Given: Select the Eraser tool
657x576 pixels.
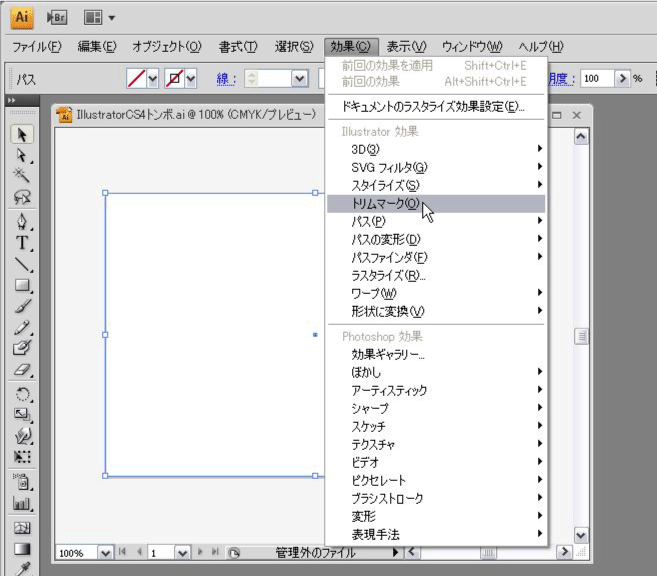Looking at the screenshot, I should pyautogui.click(x=22, y=370).
